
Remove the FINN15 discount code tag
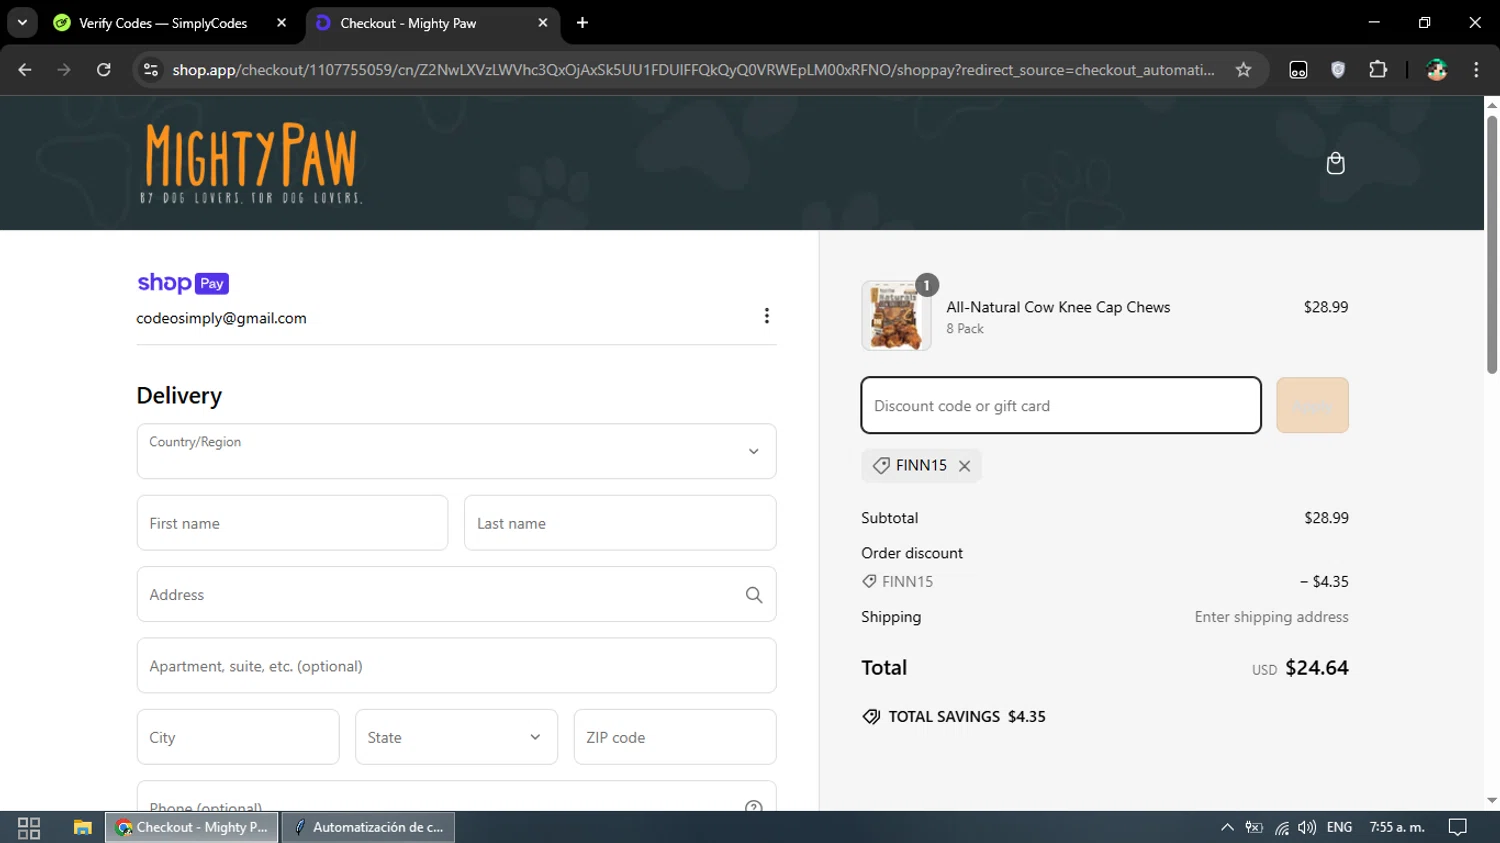964,466
